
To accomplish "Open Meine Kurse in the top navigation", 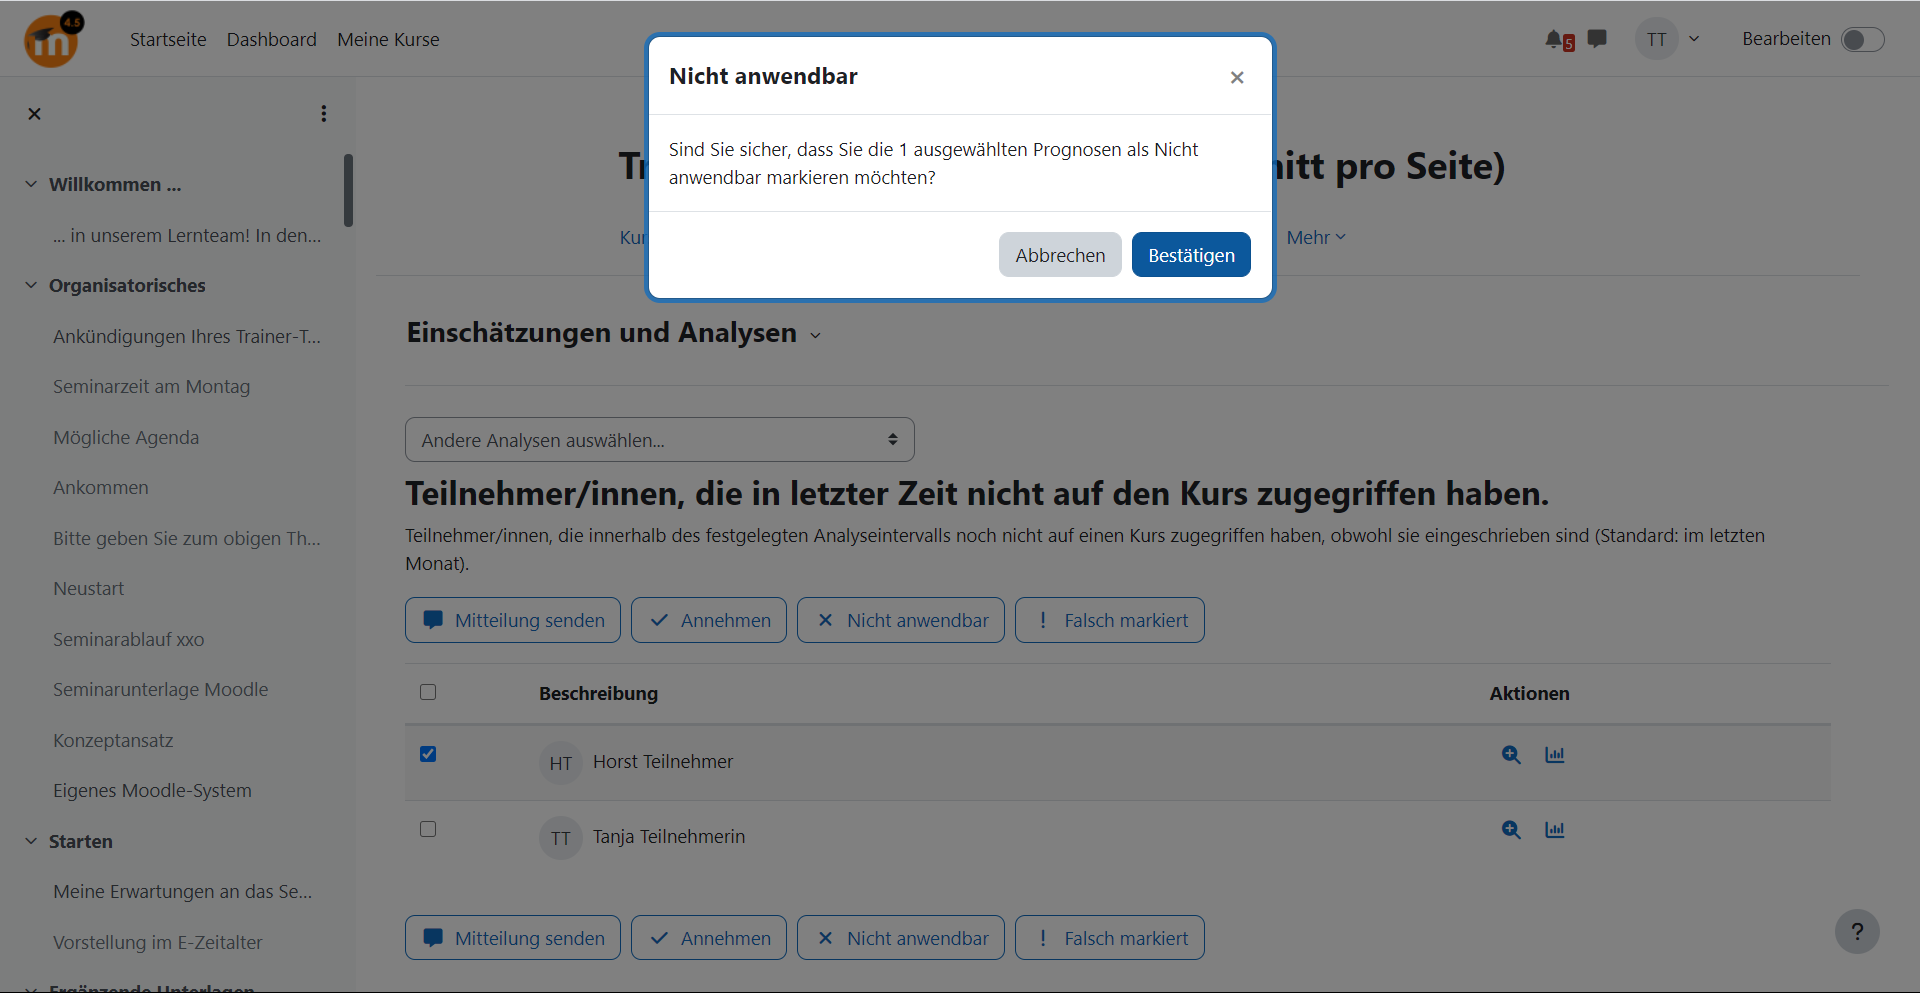I will [x=388, y=39].
